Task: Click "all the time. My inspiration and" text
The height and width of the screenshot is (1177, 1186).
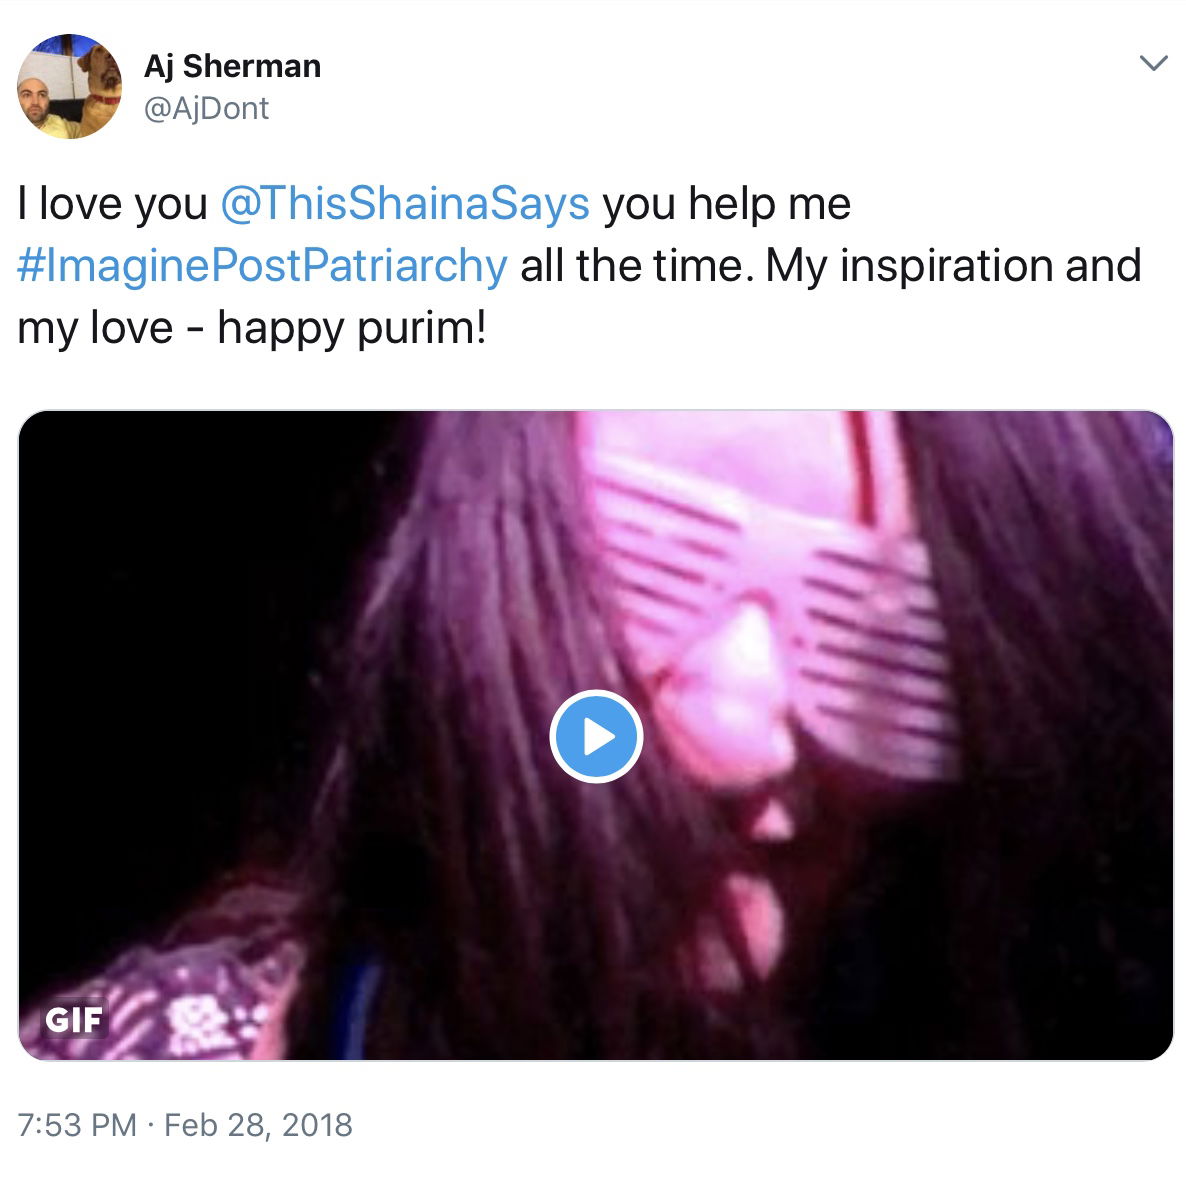Action: tap(831, 266)
